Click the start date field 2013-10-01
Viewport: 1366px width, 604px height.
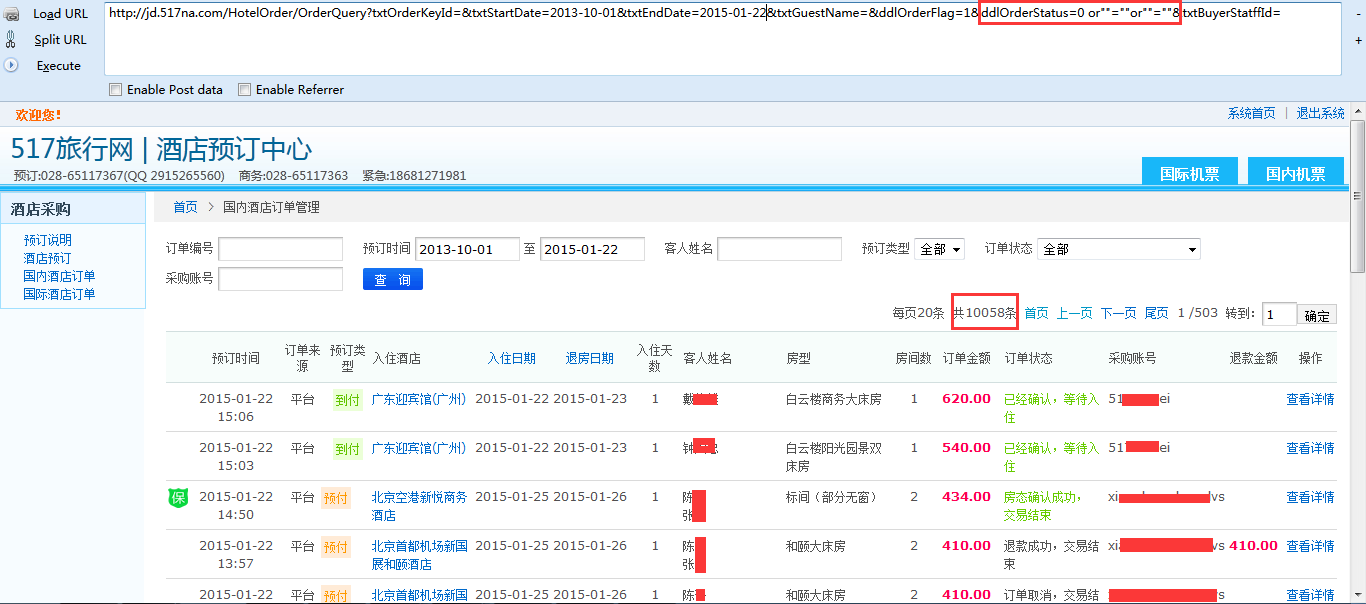click(x=467, y=249)
